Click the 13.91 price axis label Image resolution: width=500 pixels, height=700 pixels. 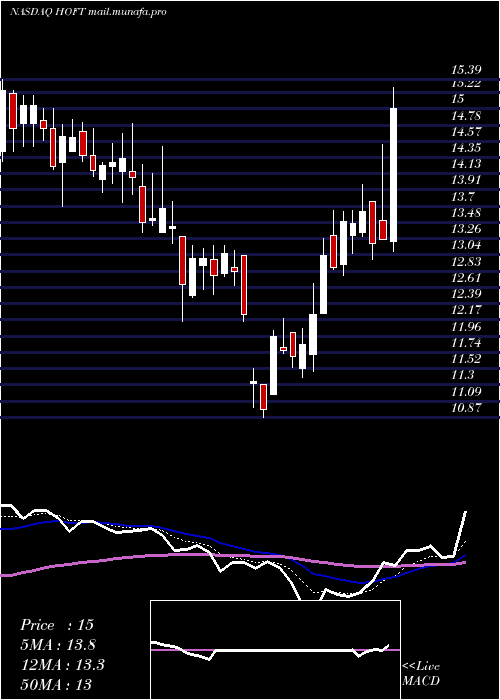click(x=466, y=180)
